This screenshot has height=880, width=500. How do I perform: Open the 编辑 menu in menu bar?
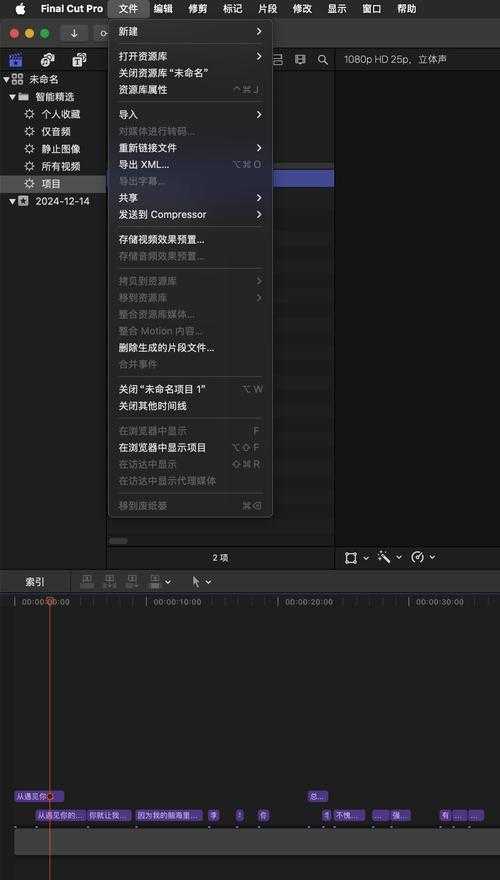click(163, 9)
